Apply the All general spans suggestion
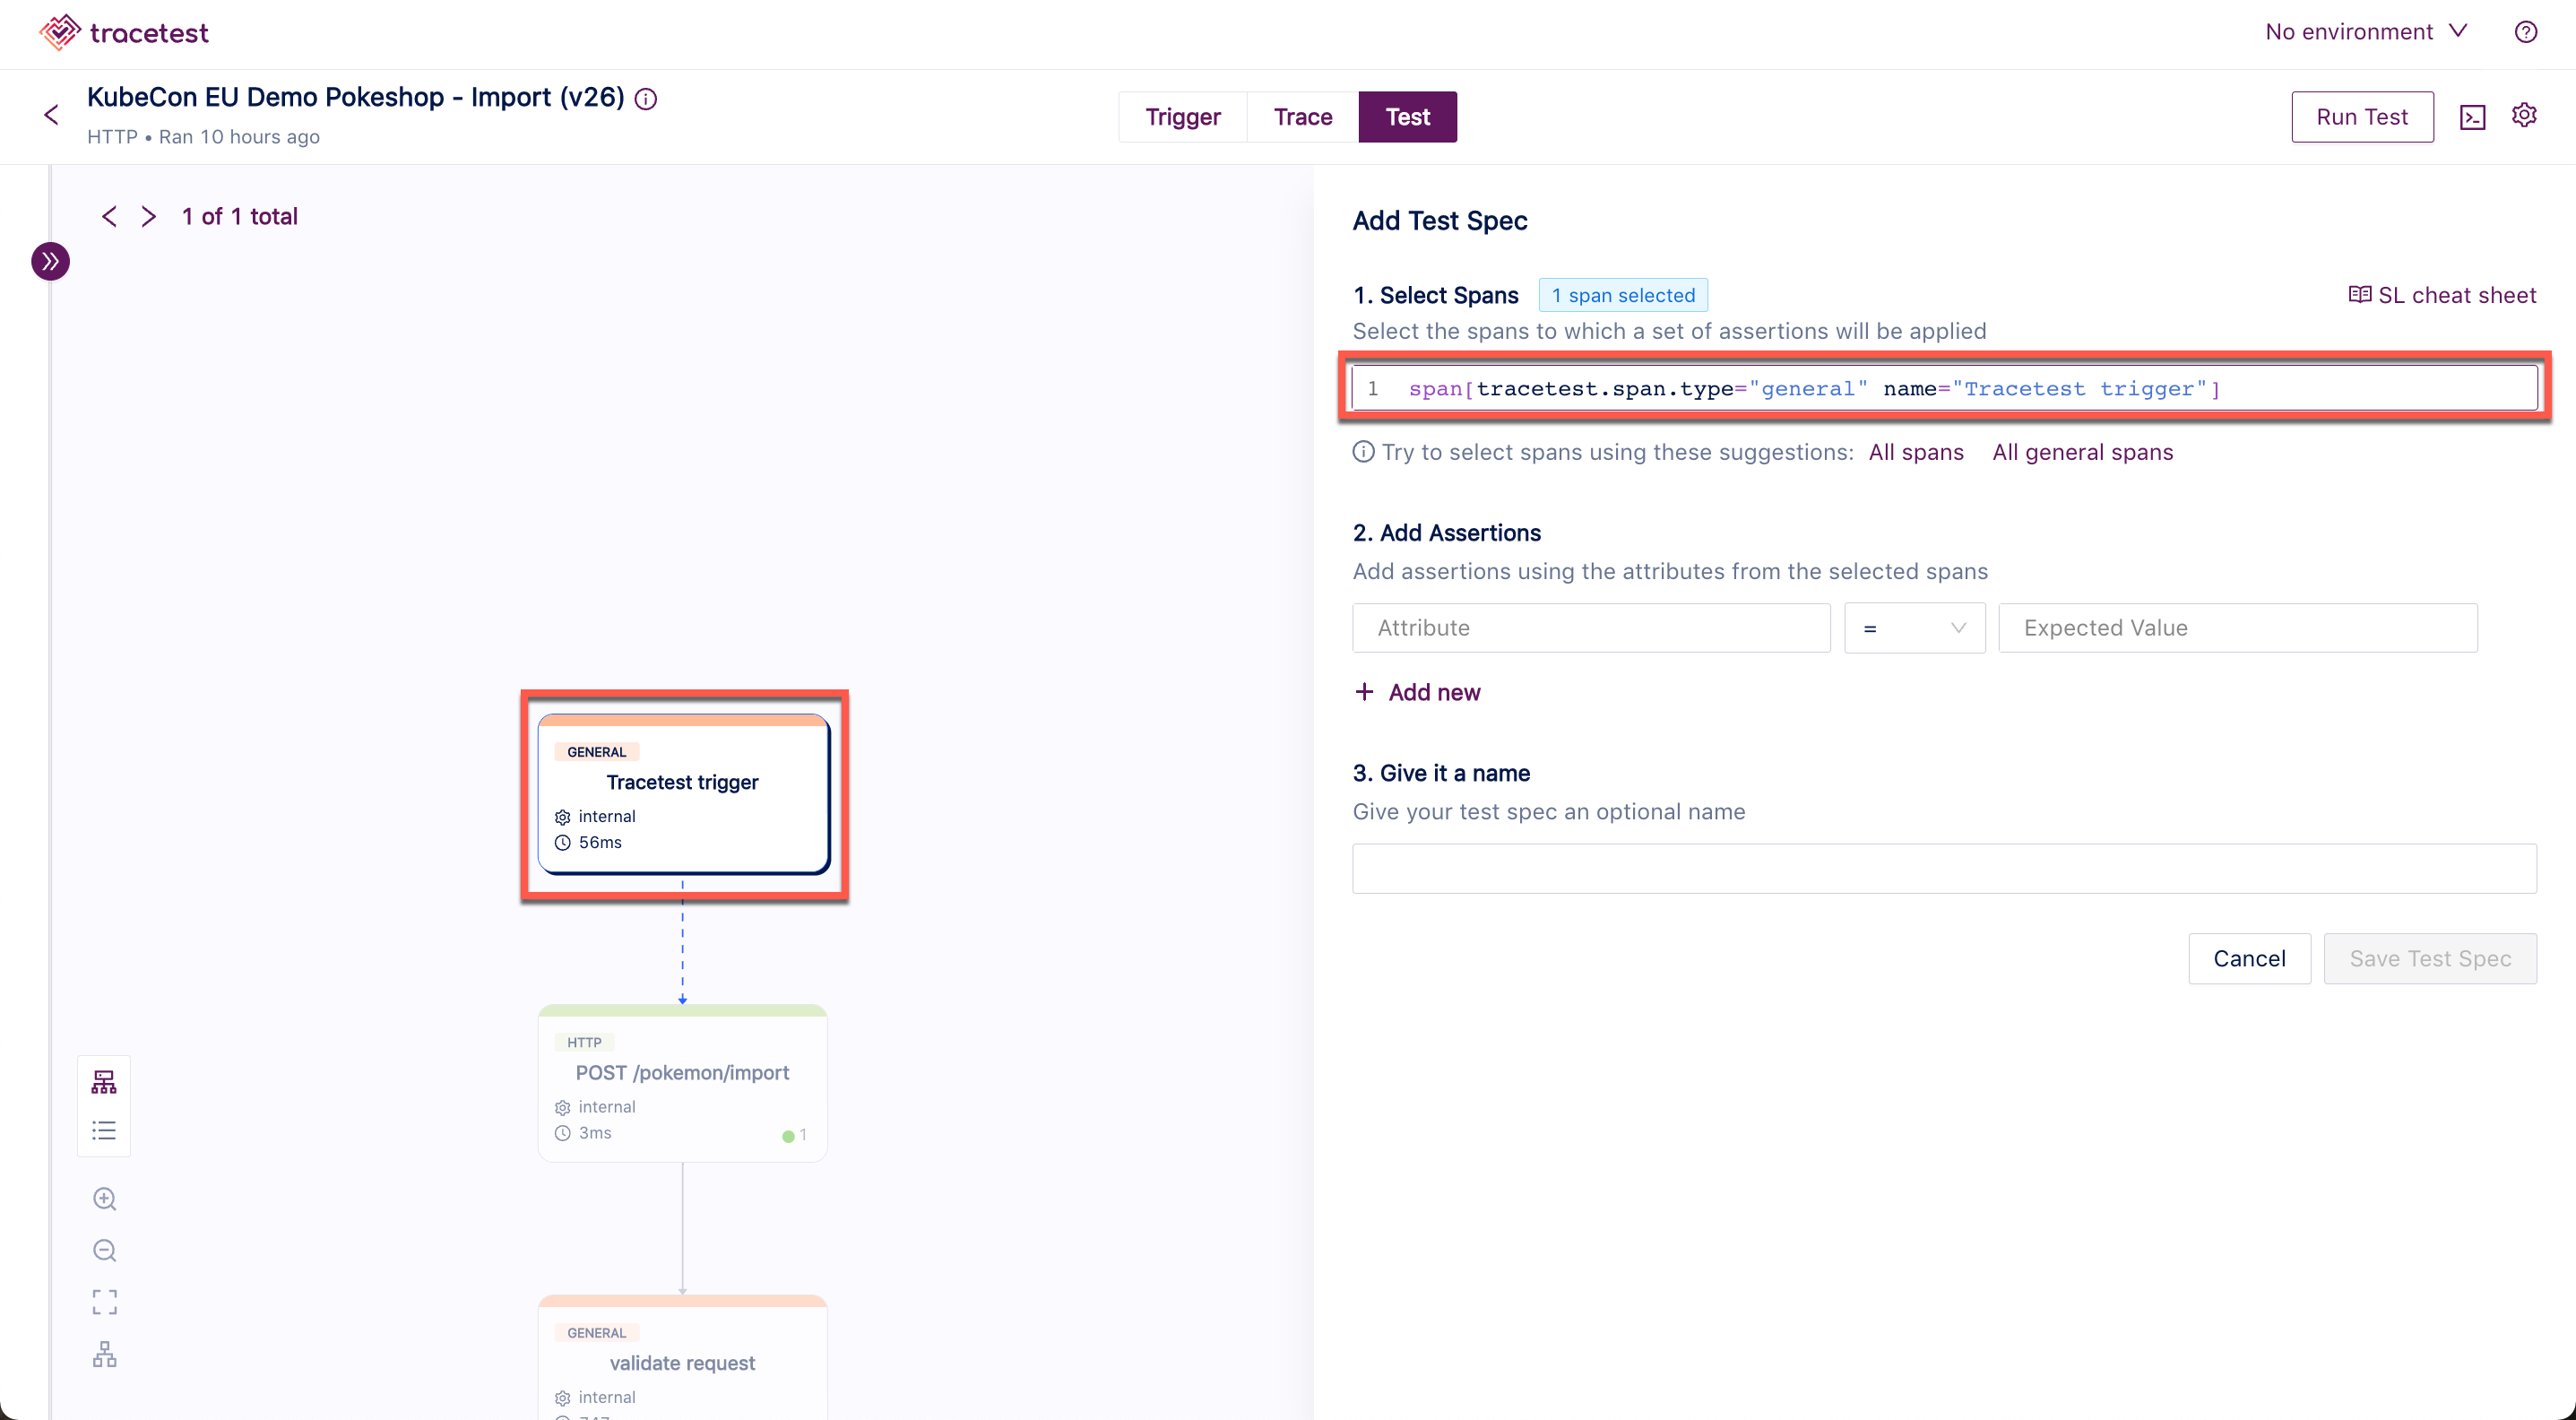Screen dimensions: 2576x1420 (2082, 452)
